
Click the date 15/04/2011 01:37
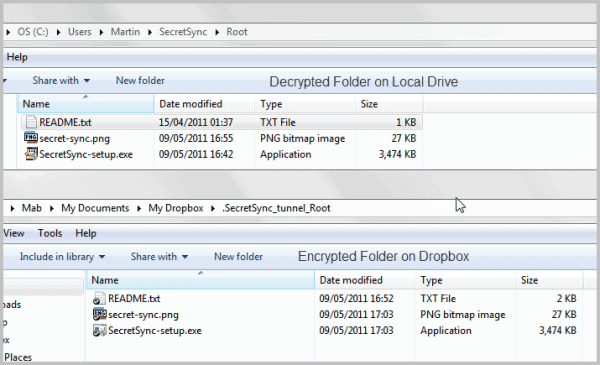pyautogui.click(x=196, y=122)
